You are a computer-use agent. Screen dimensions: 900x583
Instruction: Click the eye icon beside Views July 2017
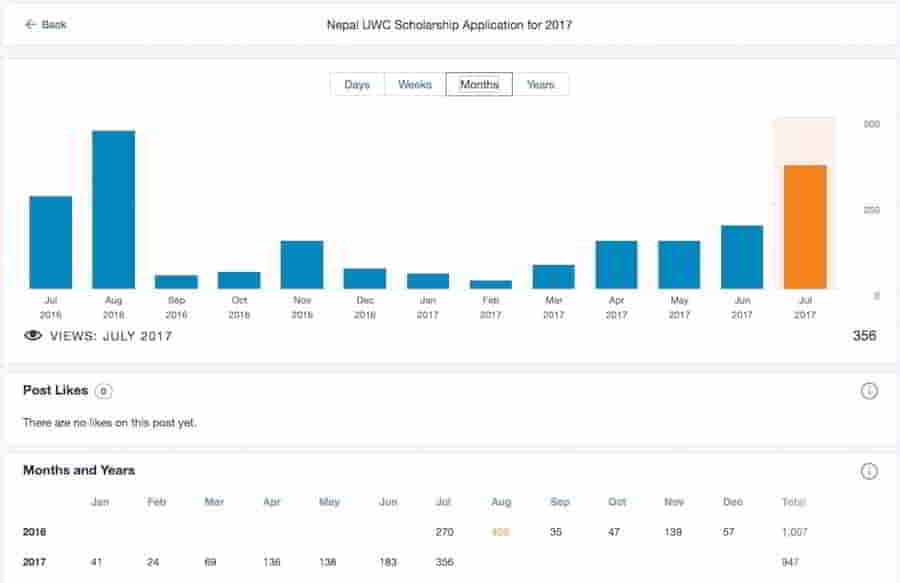[x=33, y=336]
